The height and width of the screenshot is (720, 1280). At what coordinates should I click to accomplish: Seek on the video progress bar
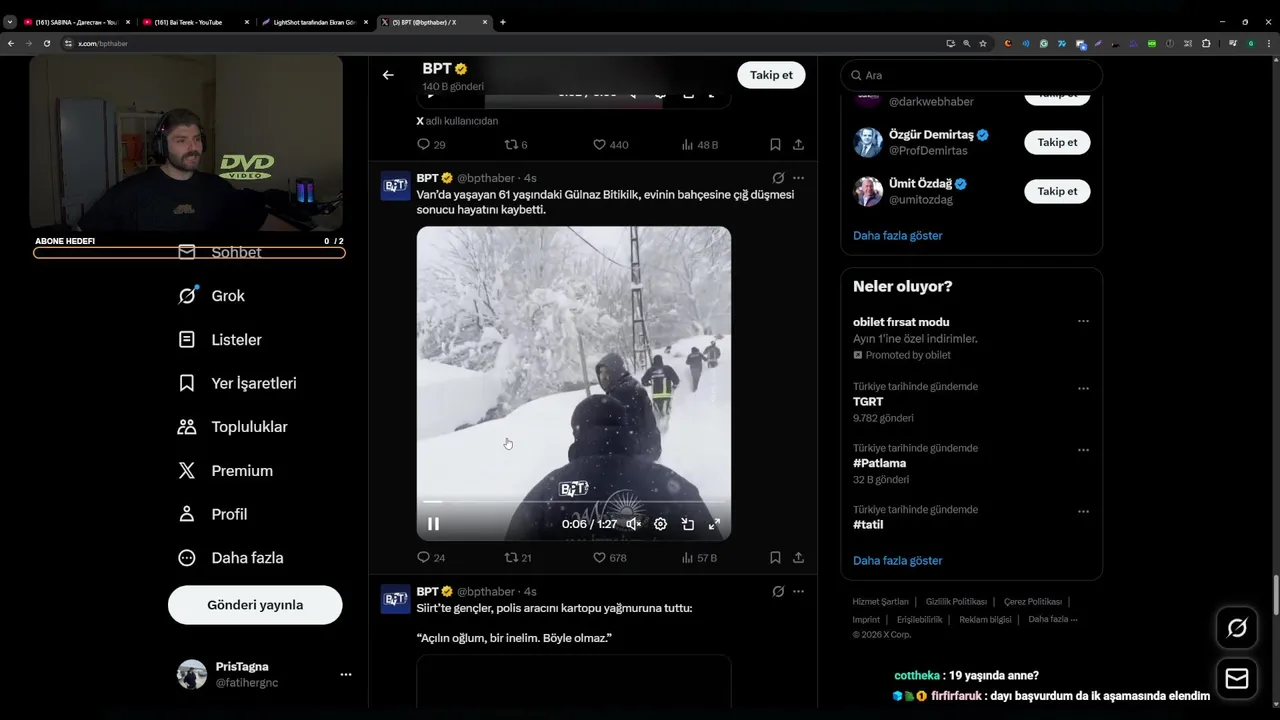point(574,501)
